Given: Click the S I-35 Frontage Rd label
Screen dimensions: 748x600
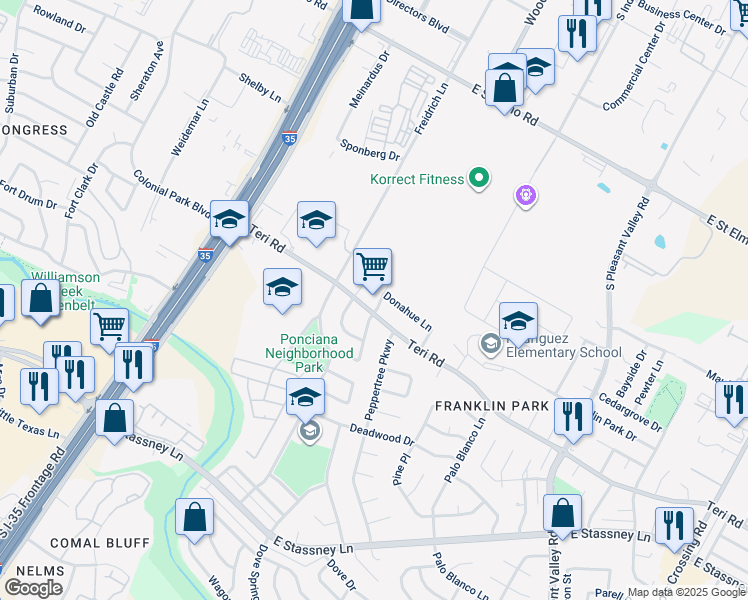Looking at the screenshot, I should pyautogui.click(x=32, y=493).
